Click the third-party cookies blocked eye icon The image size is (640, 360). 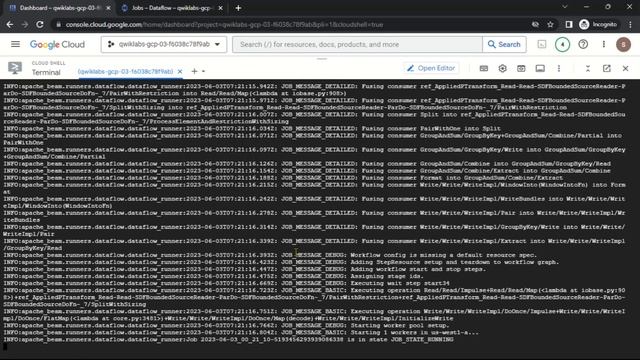pos(535,24)
